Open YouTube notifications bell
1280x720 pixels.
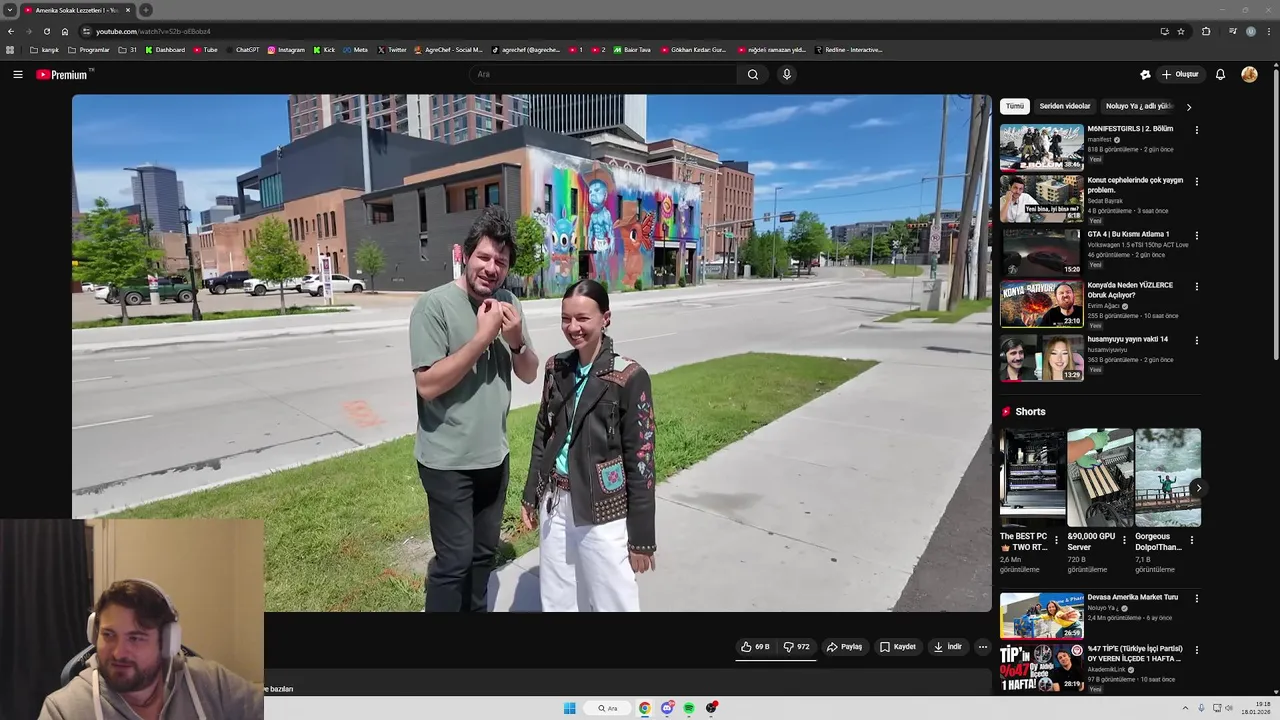click(x=1220, y=74)
